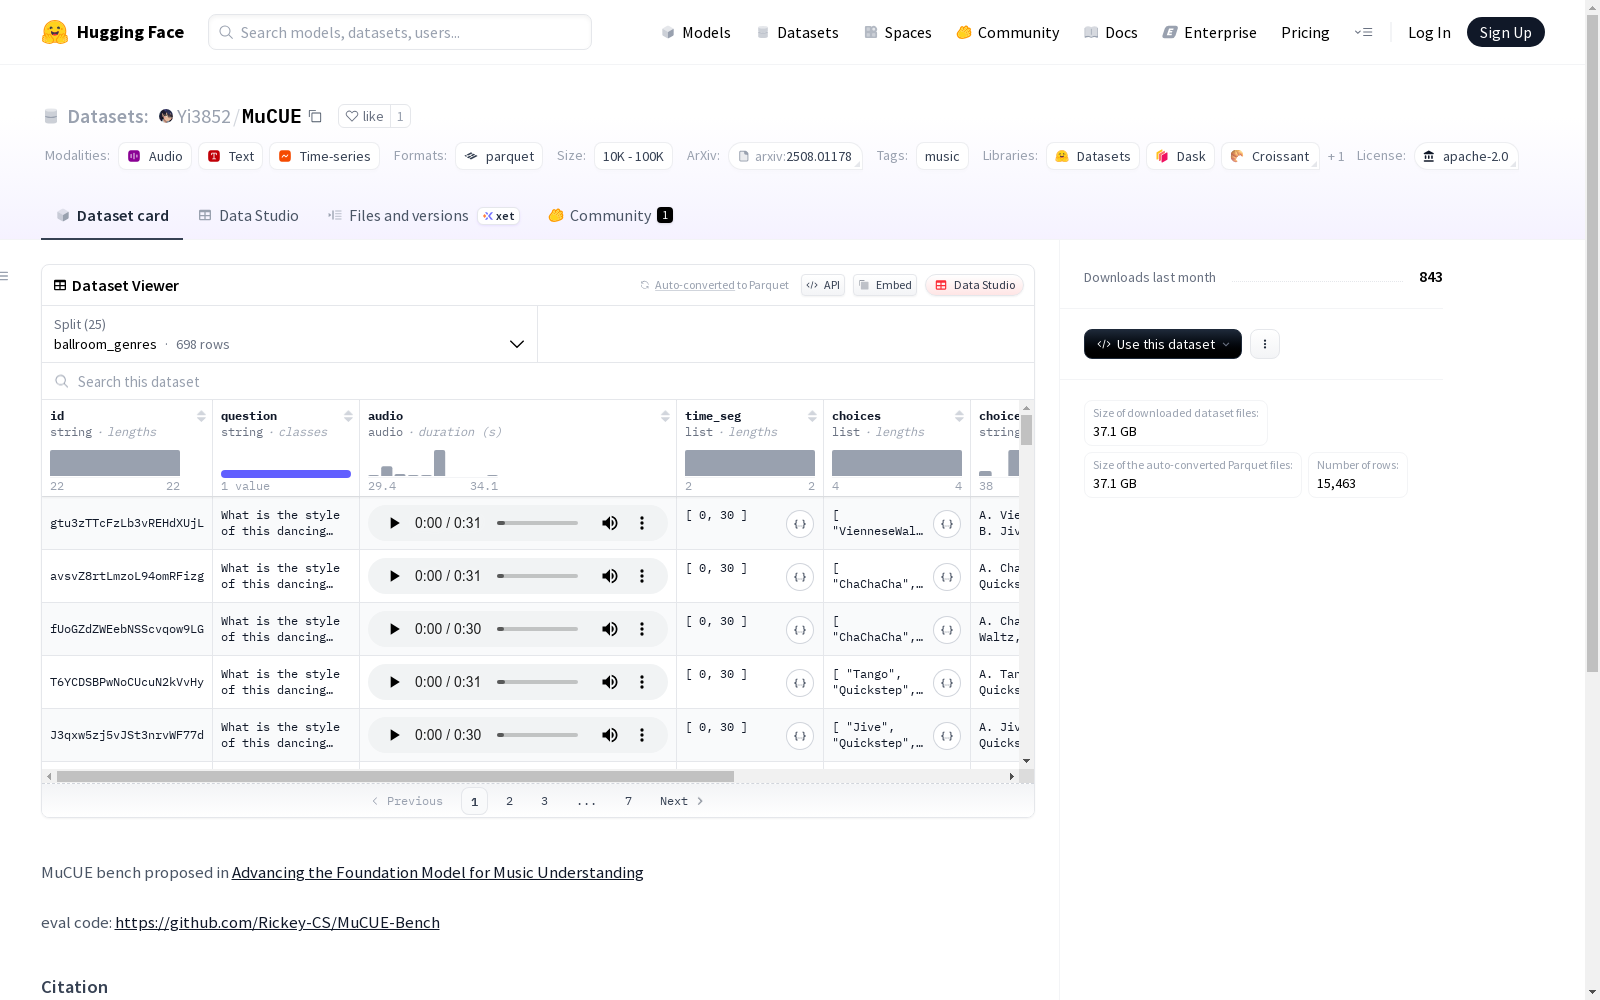Open Docs in top navigation
Viewport: 1600px width, 1000px height.
click(1111, 32)
